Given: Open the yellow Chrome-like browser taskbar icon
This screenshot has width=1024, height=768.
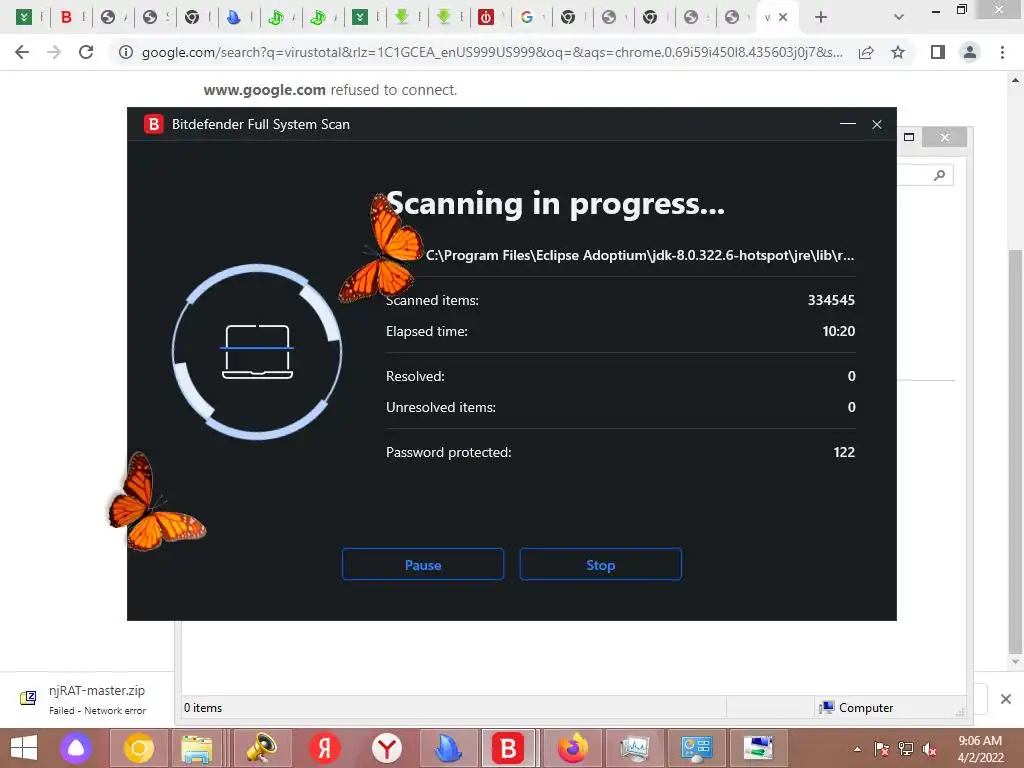Looking at the screenshot, I should [x=138, y=748].
